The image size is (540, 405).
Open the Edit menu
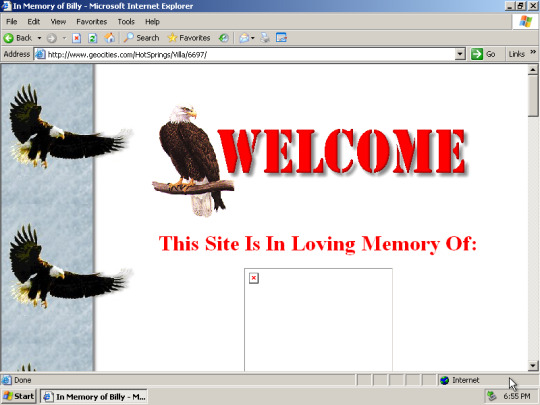(x=33, y=22)
